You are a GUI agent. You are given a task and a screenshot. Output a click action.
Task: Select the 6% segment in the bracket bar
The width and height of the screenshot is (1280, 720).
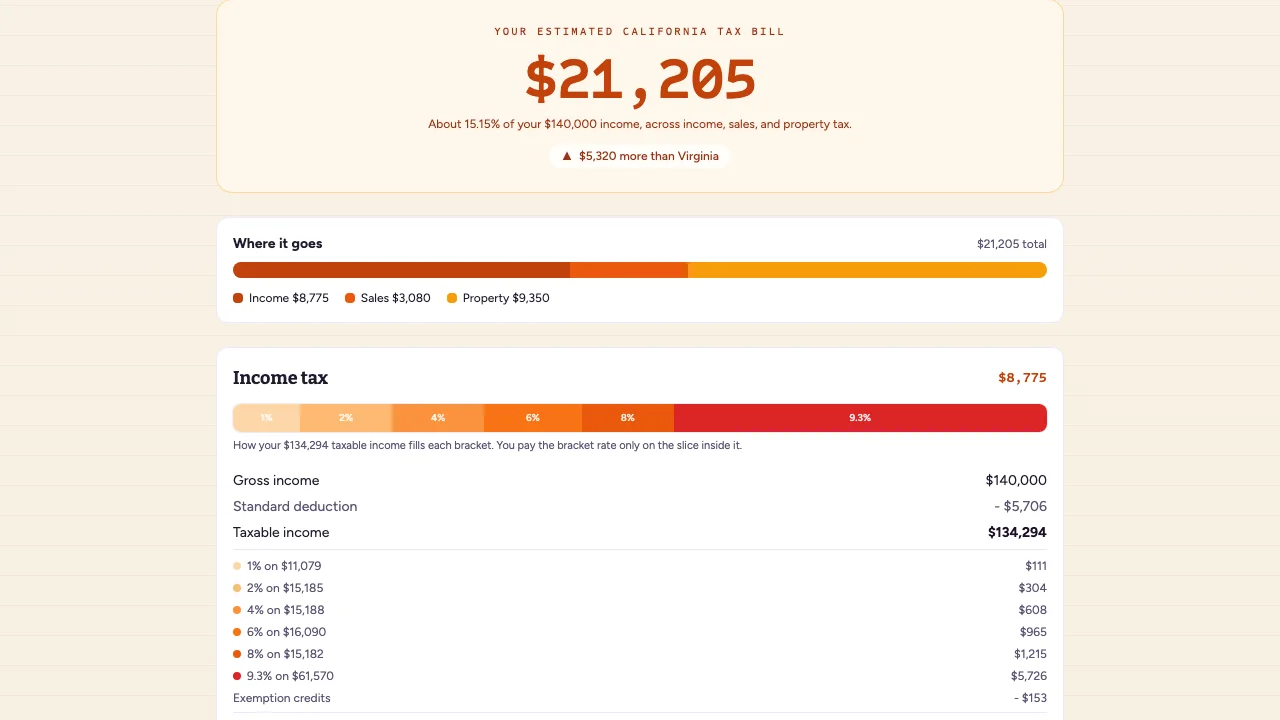[533, 418]
